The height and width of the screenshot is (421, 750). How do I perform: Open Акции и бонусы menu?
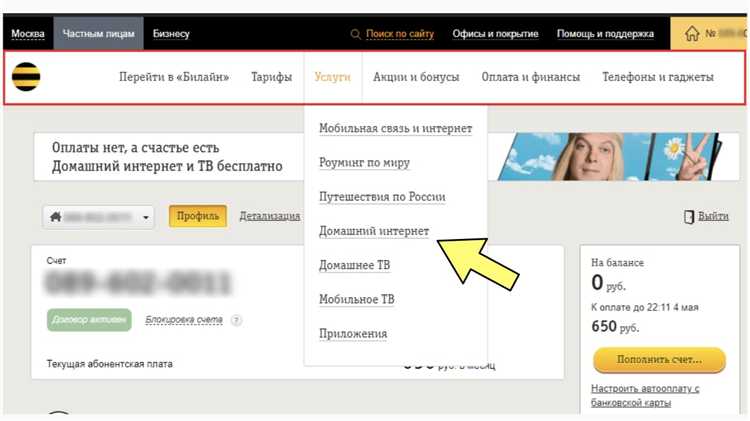(416, 77)
